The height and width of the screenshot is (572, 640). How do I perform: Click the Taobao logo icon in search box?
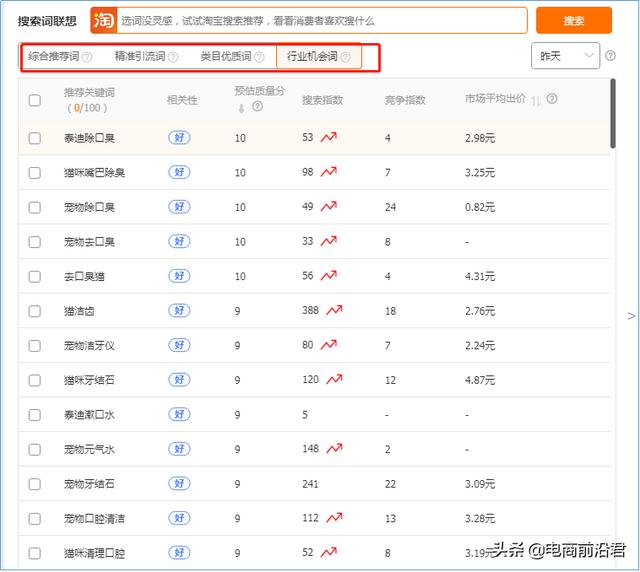(104, 20)
